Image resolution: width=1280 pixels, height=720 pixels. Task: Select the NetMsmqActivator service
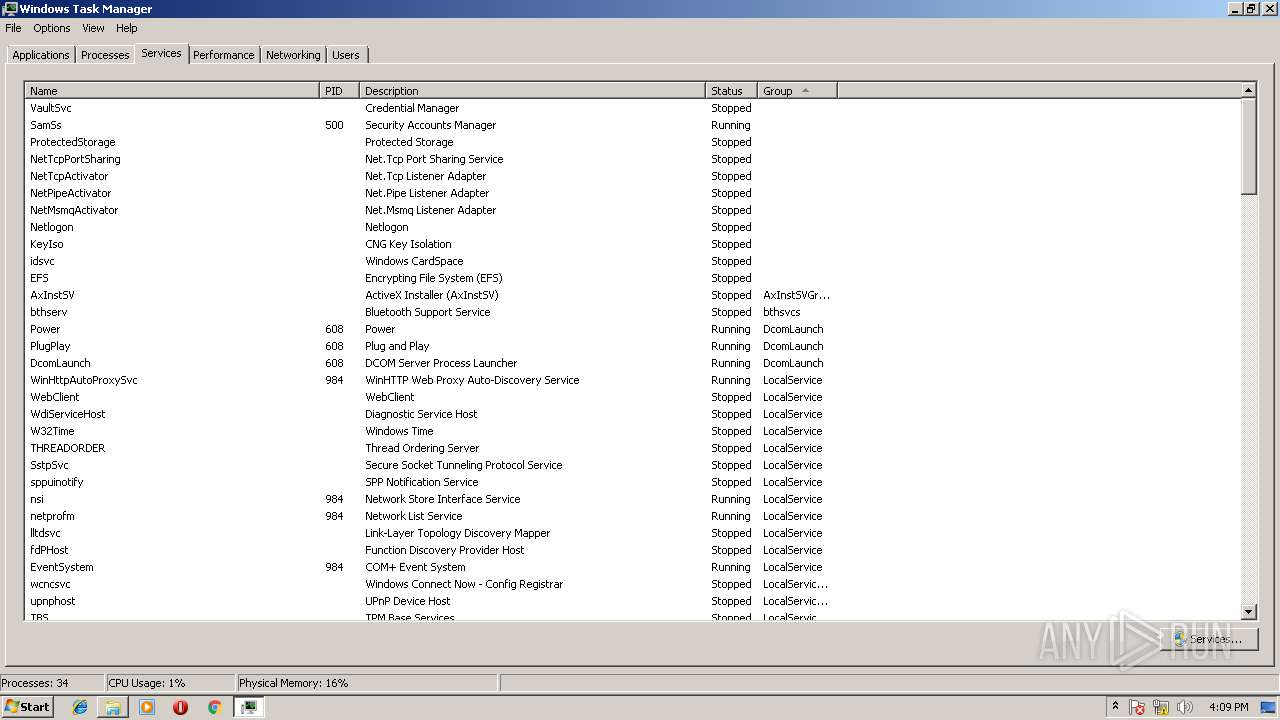tap(74, 210)
